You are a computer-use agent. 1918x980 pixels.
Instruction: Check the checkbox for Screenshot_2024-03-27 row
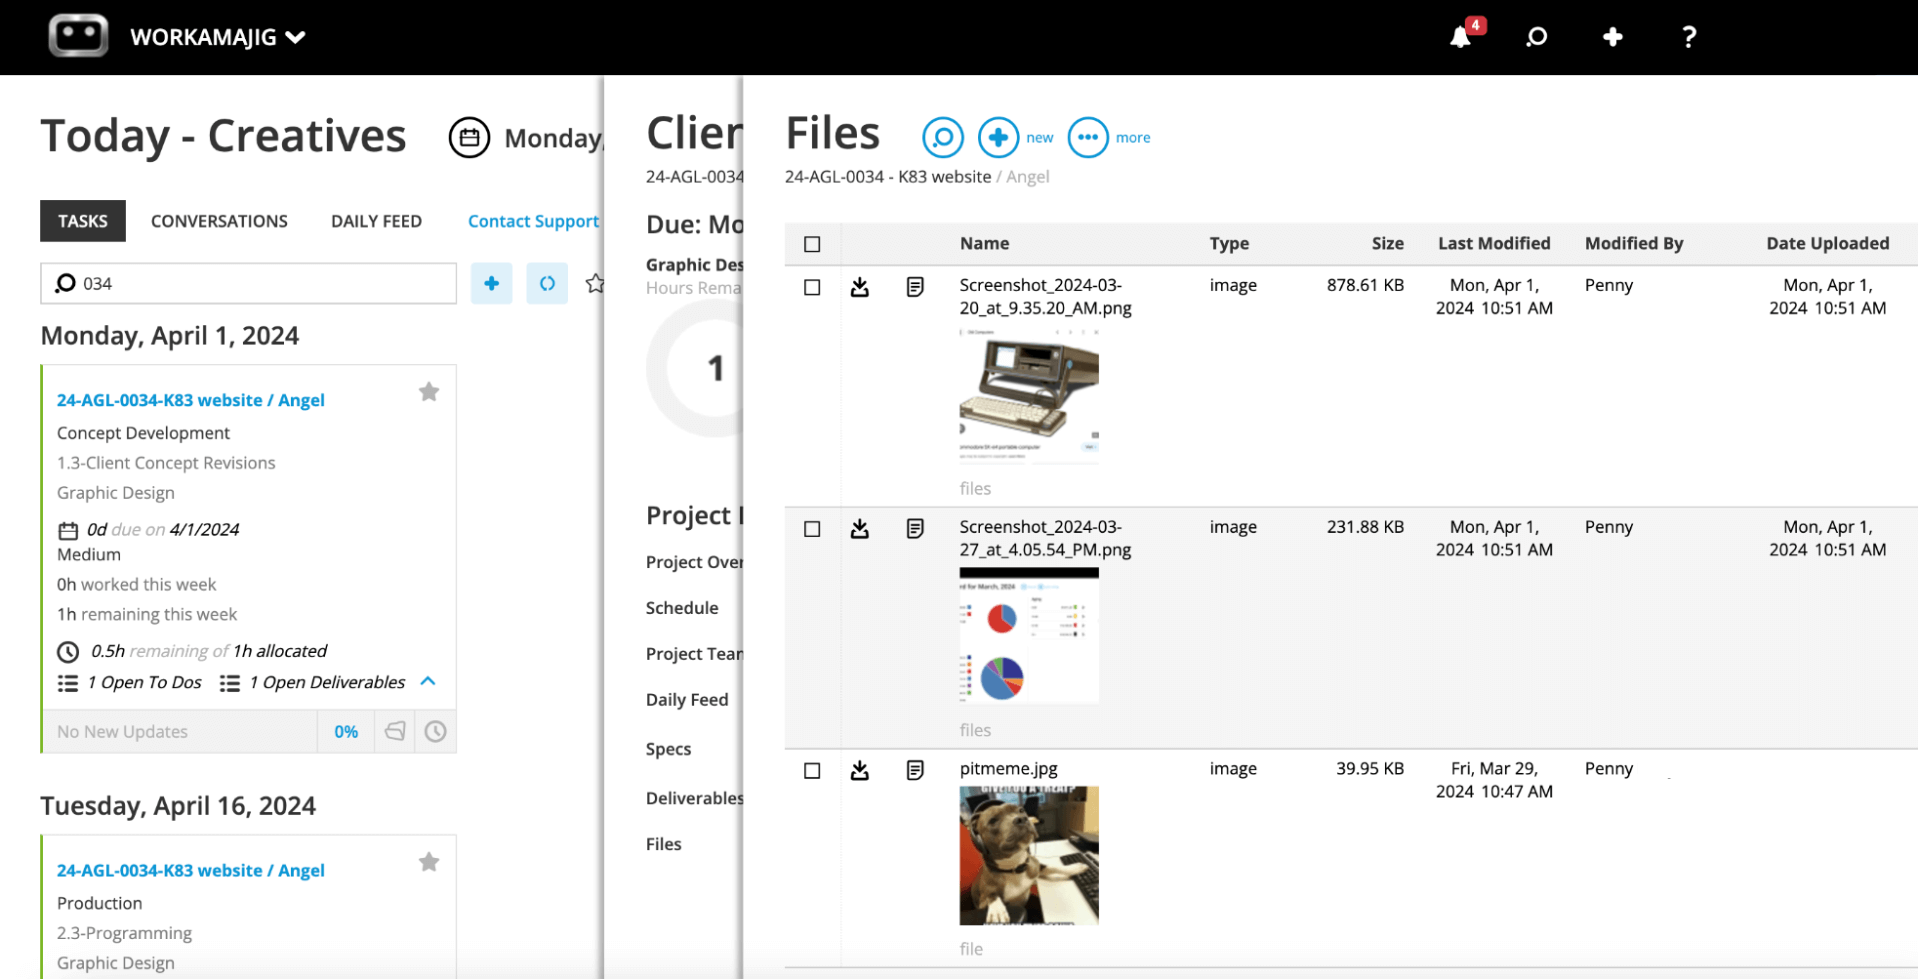pyautogui.click(x=812, y=529)
